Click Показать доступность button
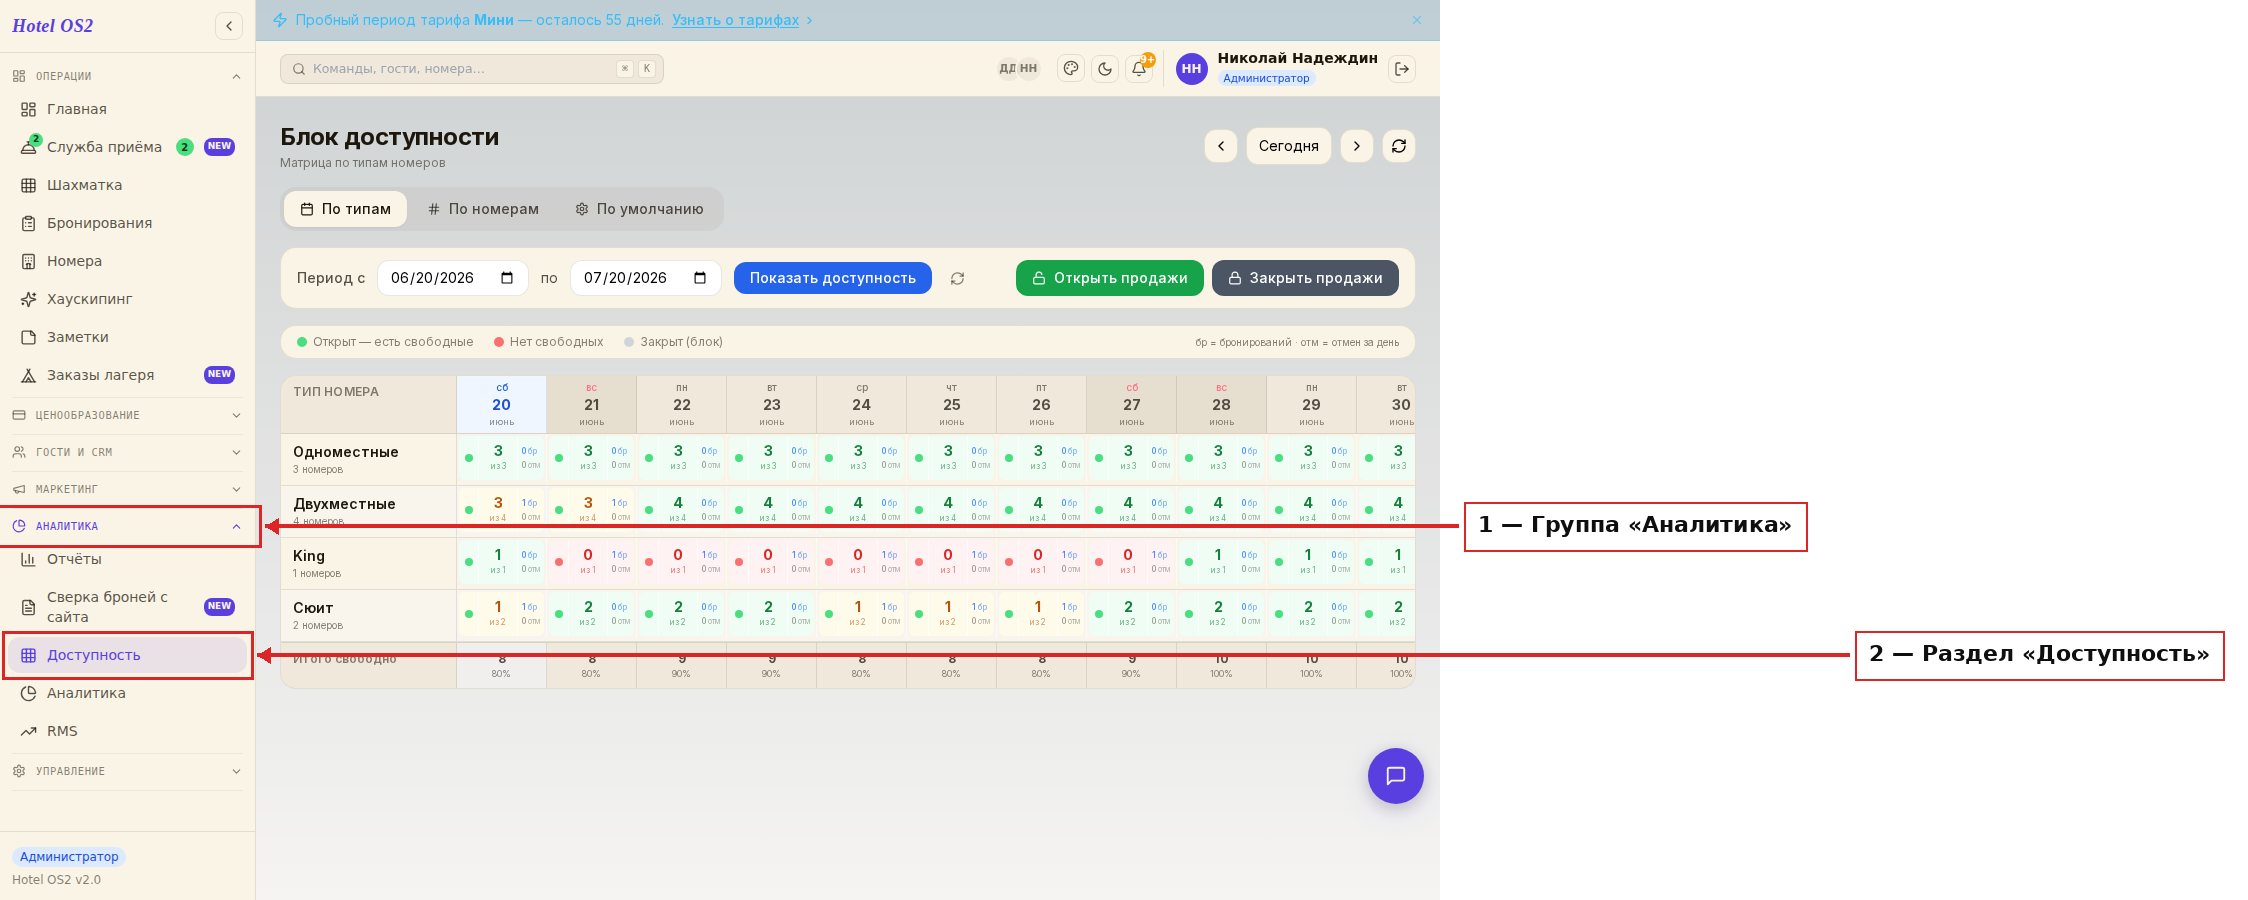2248x900 pixels. [x=832, y=278]
